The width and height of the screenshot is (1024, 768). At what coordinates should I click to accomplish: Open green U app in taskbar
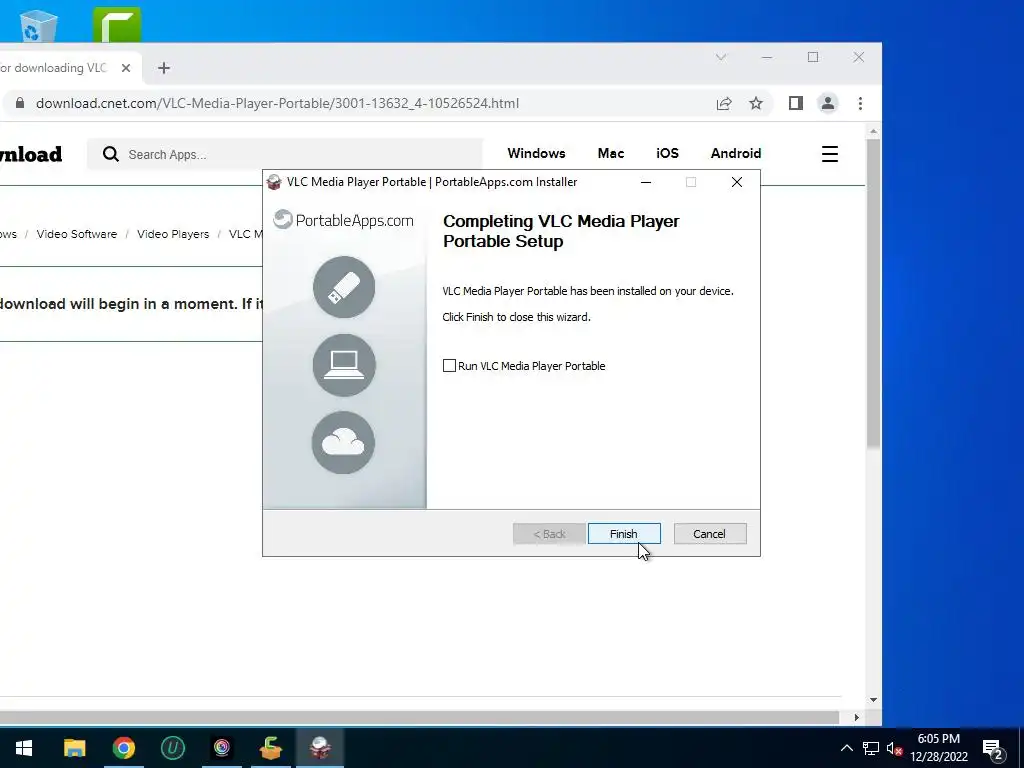(x=173, y=748)
